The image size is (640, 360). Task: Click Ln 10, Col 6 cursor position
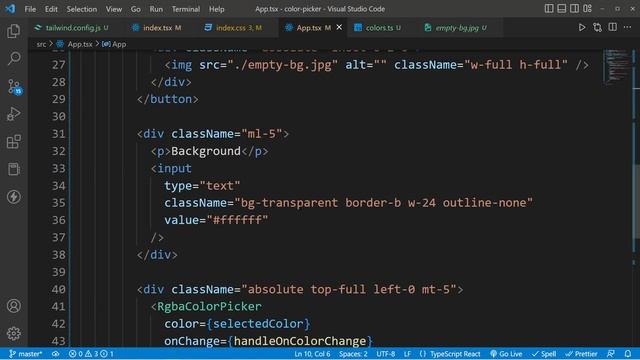click(x=312, y=353)
